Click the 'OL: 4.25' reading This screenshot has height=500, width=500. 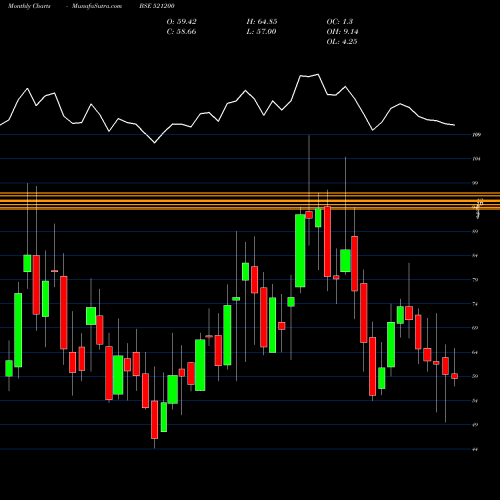[342, 42]
